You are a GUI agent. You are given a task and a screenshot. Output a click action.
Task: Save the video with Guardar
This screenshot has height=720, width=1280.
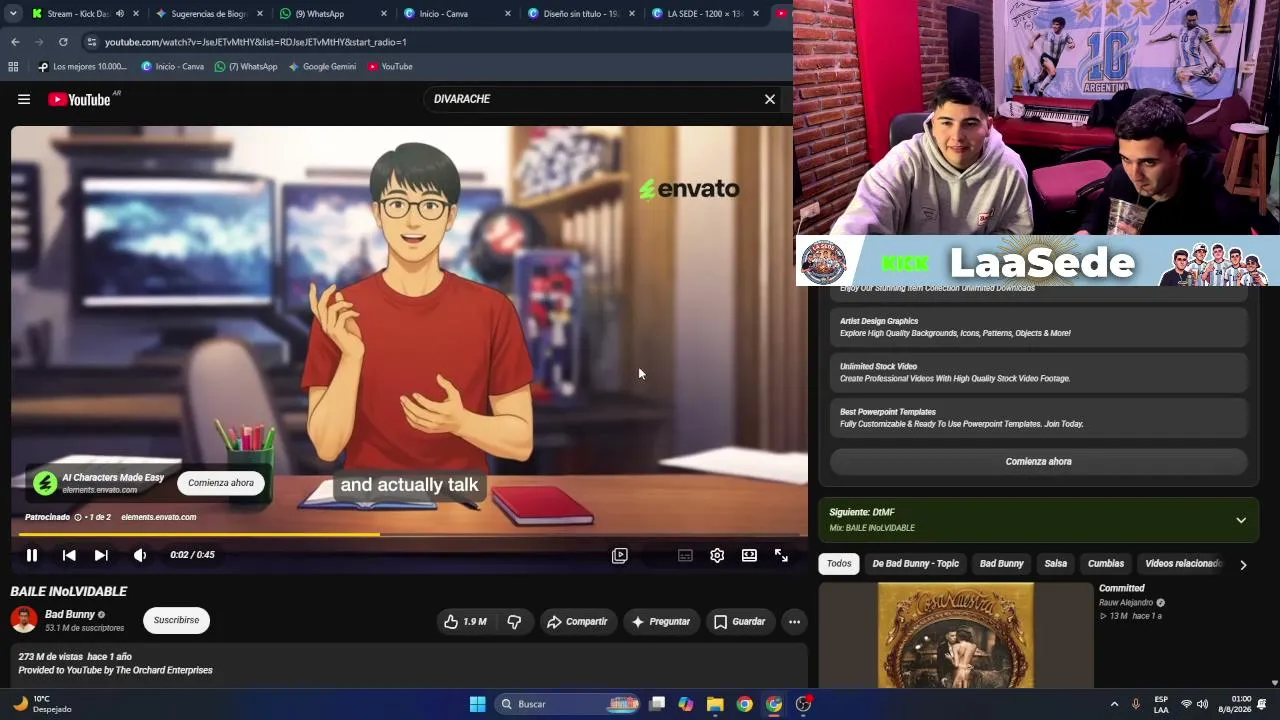click(x=739, y=621)
